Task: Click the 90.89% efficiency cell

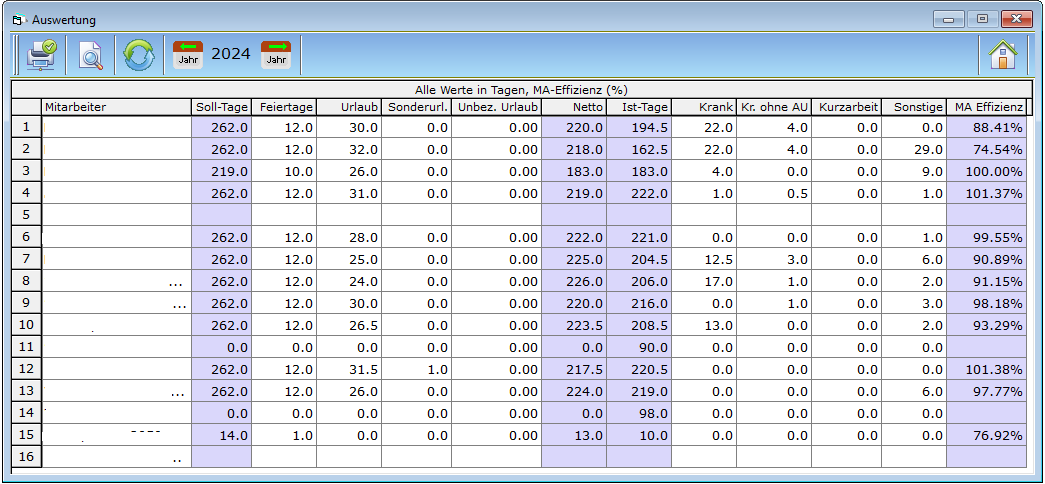Action: pos(986,259)
